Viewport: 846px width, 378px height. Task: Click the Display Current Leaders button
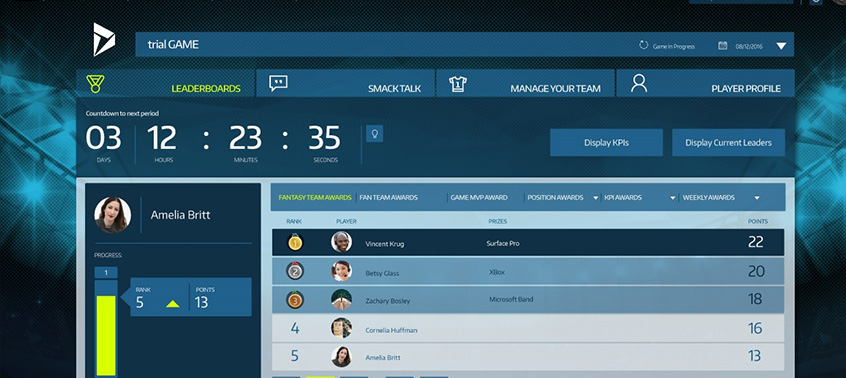728,143
